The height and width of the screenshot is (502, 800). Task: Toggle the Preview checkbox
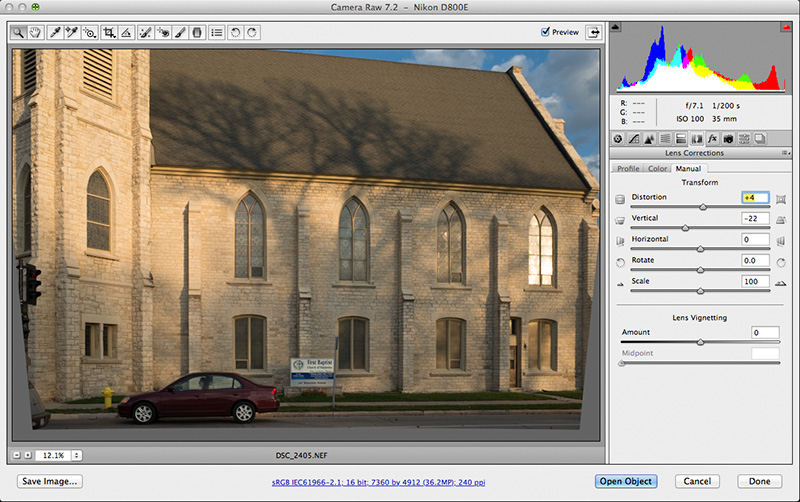(545, 32)
